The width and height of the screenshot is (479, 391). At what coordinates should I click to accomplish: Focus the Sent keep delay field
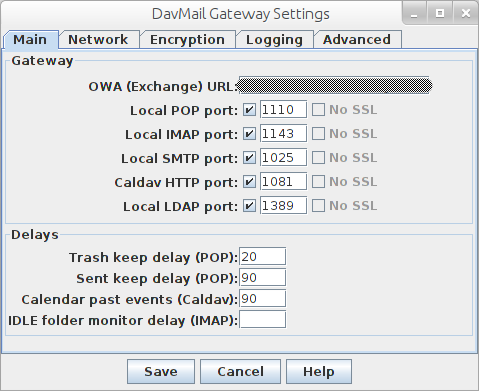(263, 278)
